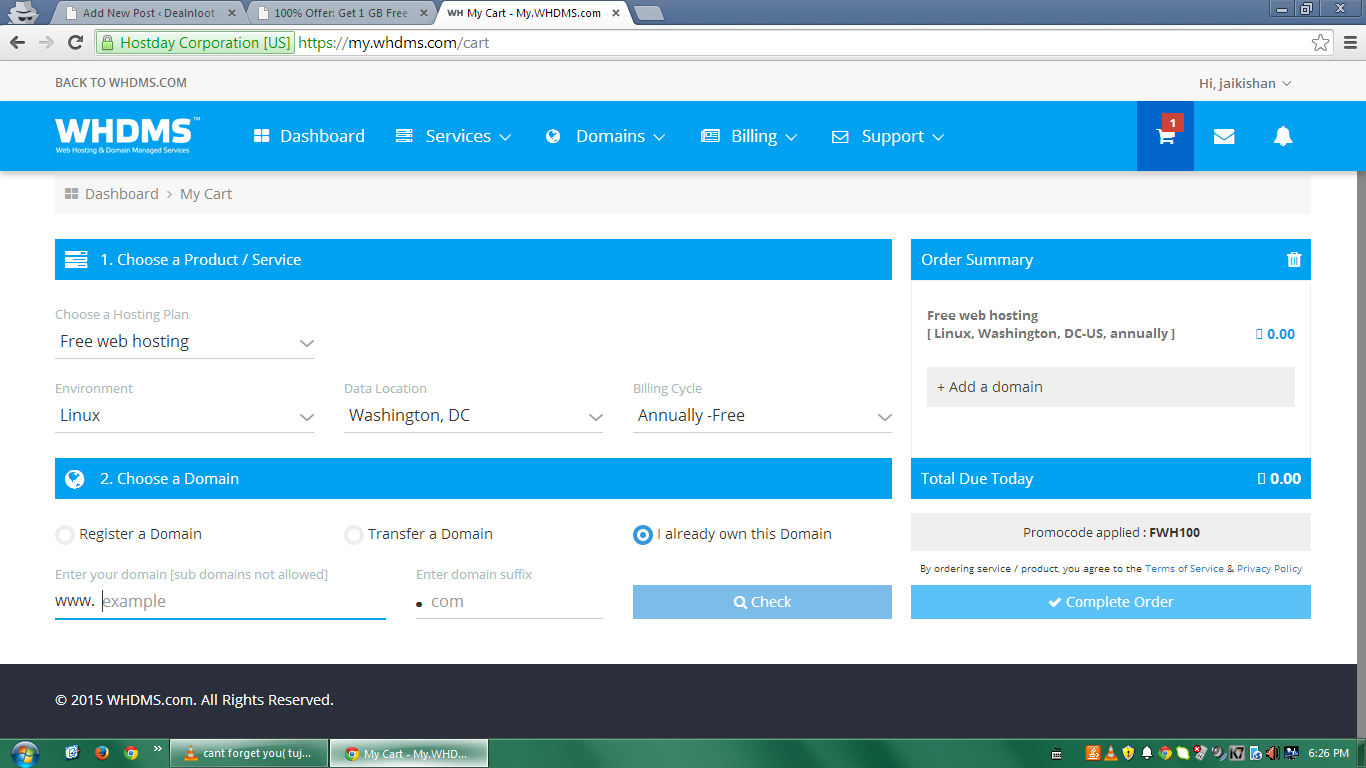Launch Firefox from the quick launch

pyautogui.click(x=101, y=753)
